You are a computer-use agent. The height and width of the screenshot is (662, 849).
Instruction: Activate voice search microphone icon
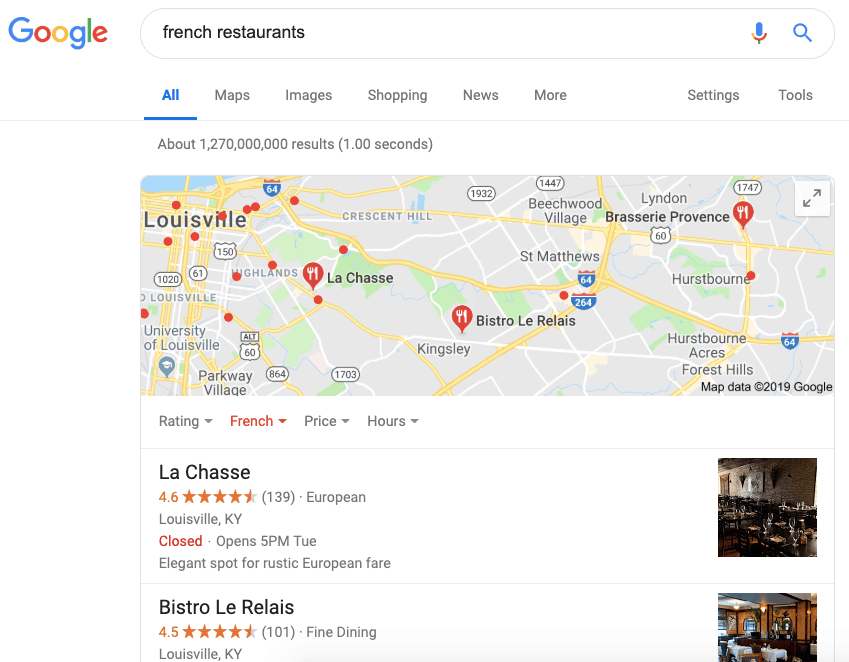coord(759,33)
